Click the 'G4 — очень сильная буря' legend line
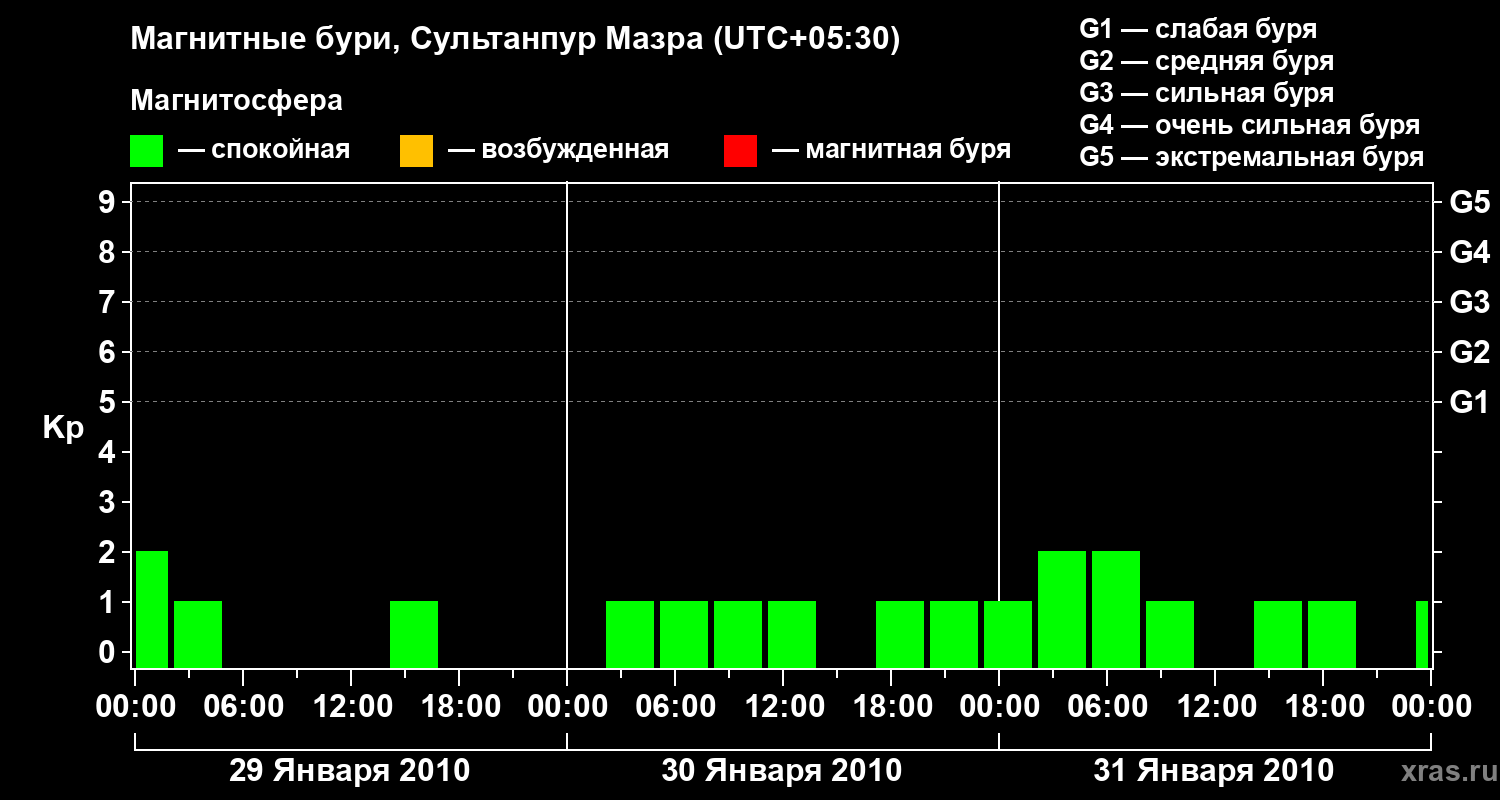The image size is (1500, 800). pyautogui.click(x=1250, y=125)
